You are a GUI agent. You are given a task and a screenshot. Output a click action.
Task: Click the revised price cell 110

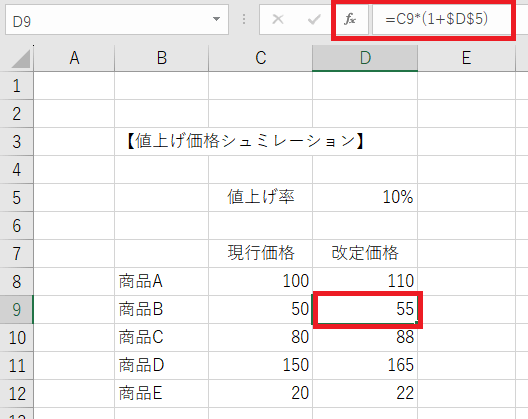pyautogui.click(x=365, y=281)
